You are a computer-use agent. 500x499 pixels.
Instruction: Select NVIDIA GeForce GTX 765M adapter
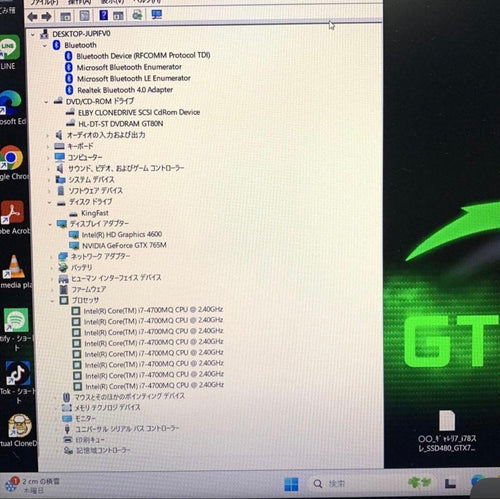point(124,245)
